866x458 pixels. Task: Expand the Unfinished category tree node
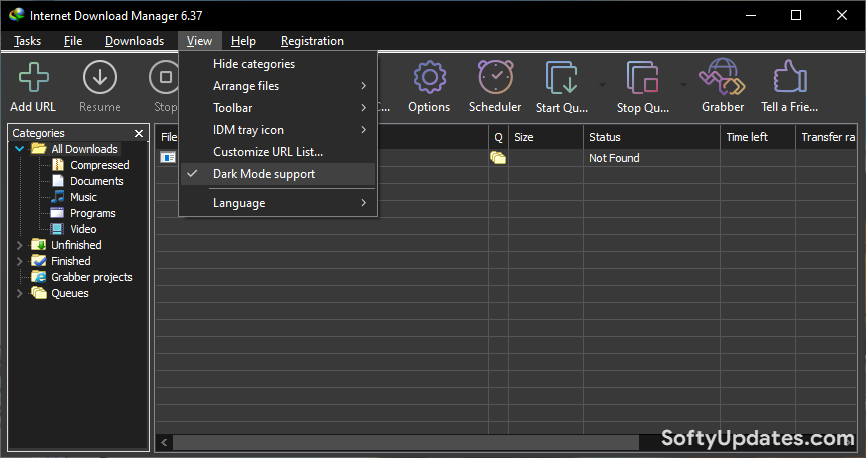20,245
